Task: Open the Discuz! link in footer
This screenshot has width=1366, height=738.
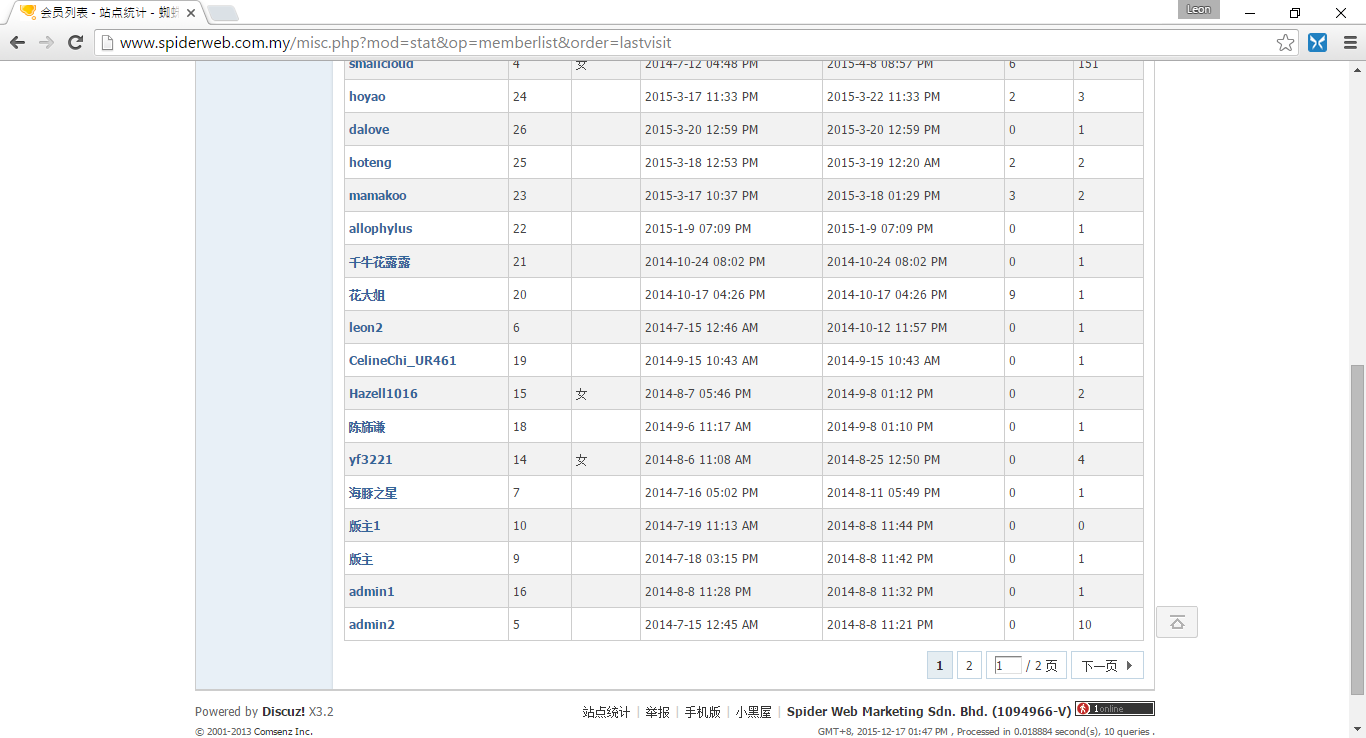Action: (x=284, y=712)
